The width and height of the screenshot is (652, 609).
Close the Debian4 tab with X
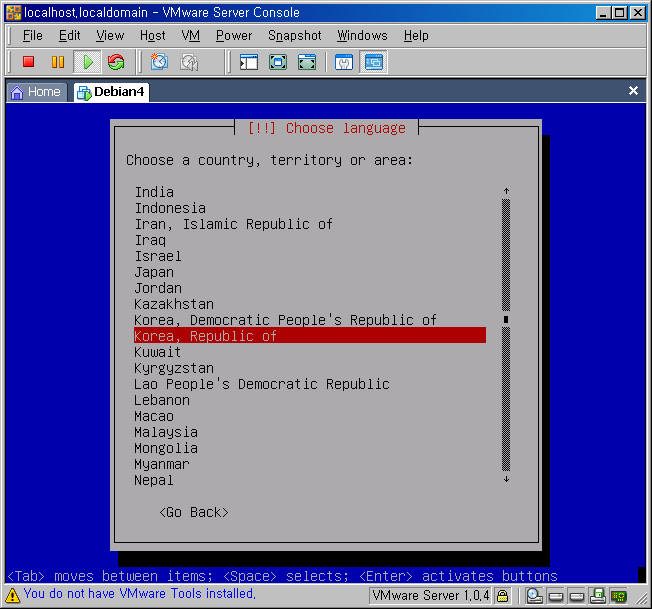[633, 91]
